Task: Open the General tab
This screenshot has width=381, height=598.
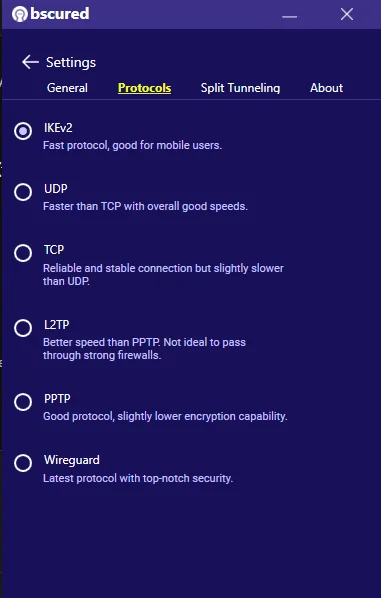Action: [x=67, y=88]
